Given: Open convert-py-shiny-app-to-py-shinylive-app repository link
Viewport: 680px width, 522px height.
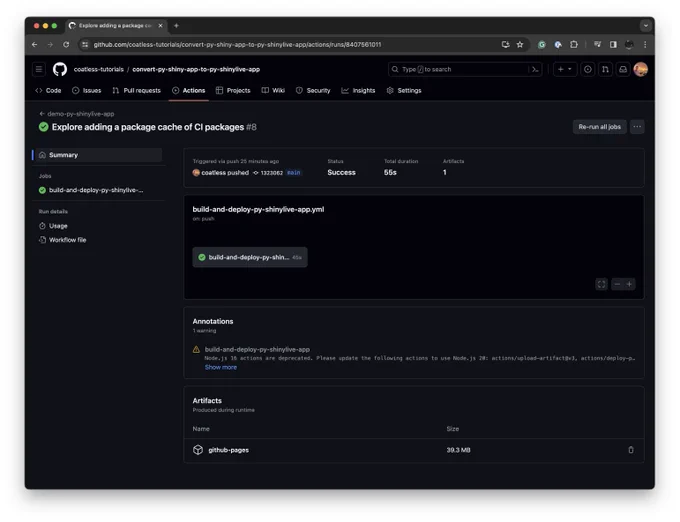Looking at the screenshot, I should 196,69.
